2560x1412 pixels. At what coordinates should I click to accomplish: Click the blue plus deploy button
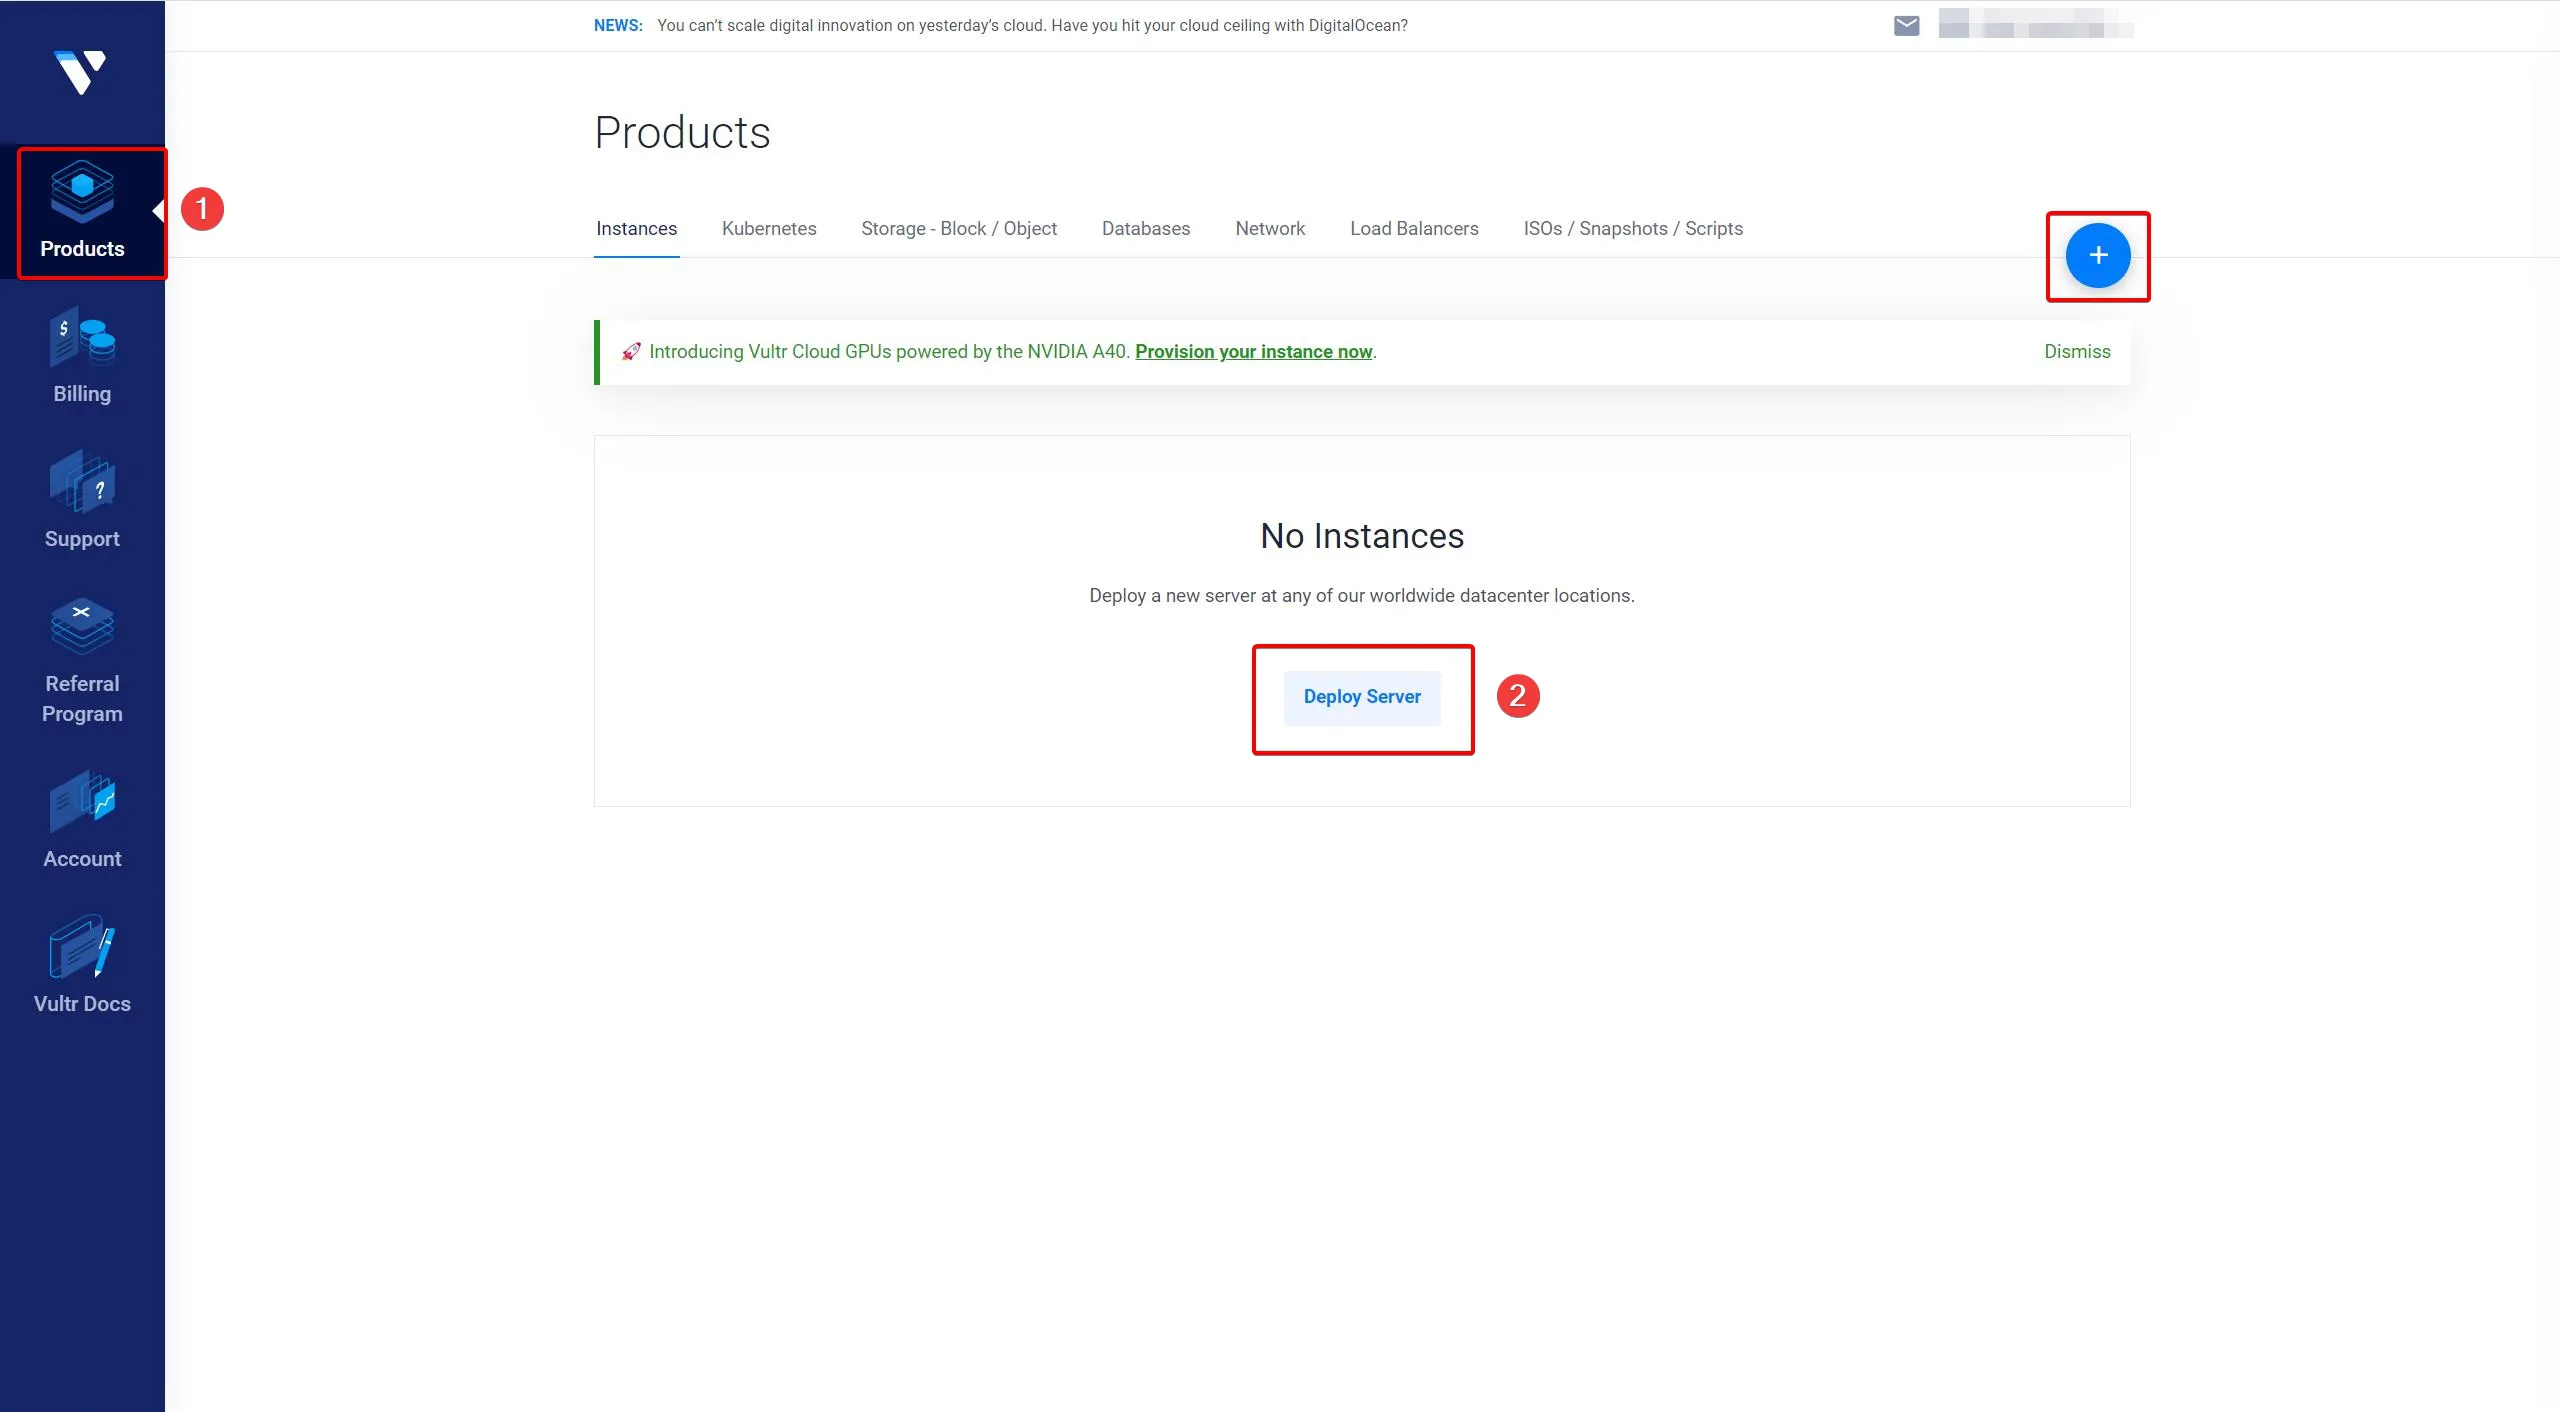pos(2097,256)
